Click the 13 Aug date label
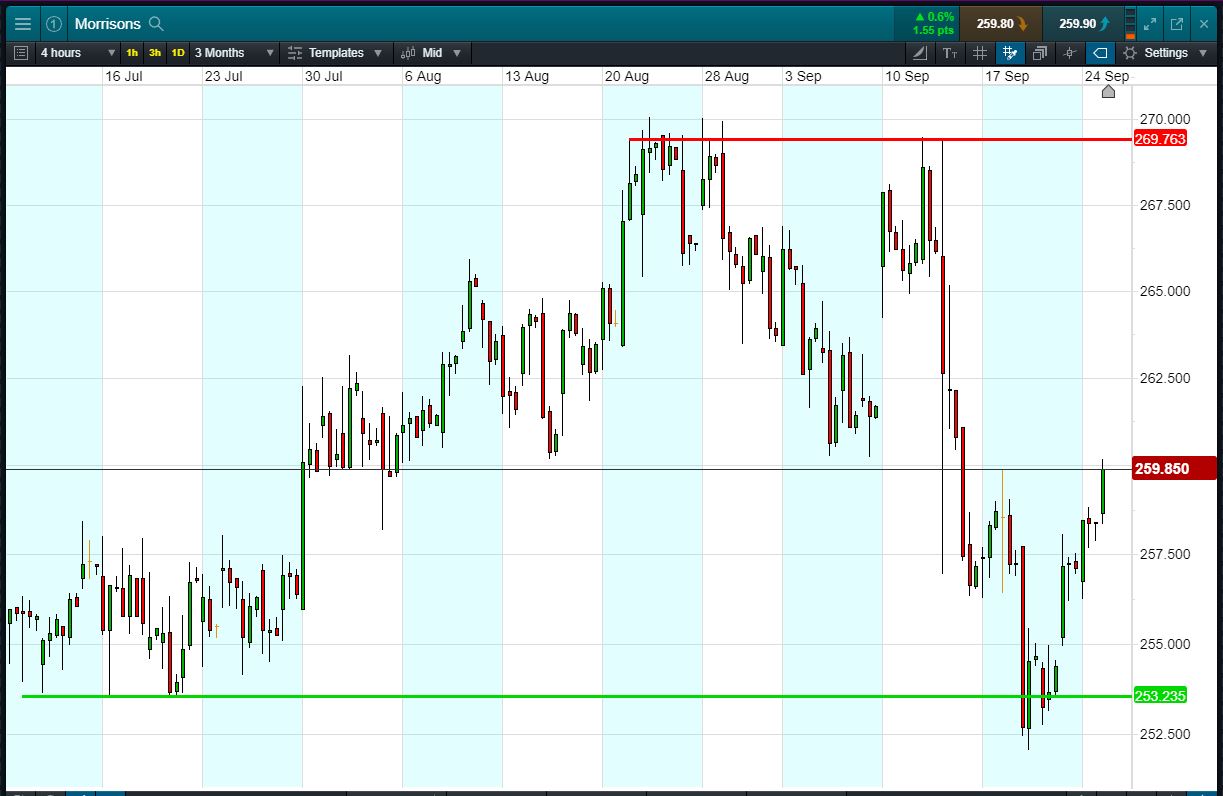 pos(527,76)
